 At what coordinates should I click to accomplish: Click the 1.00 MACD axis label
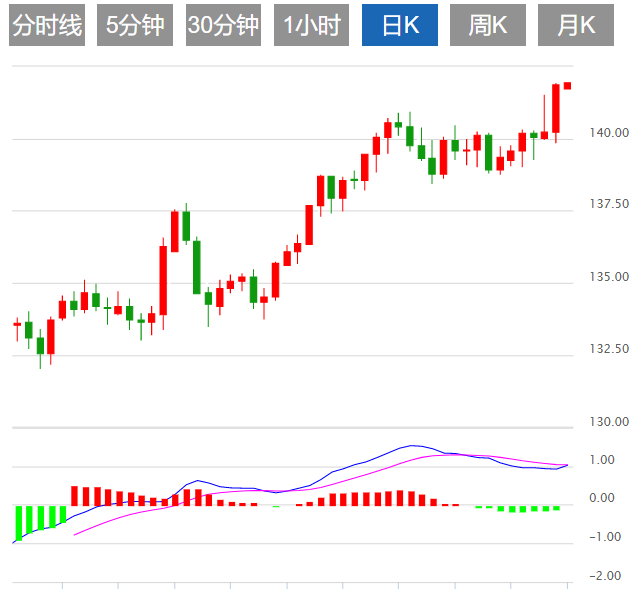[602, 460]
